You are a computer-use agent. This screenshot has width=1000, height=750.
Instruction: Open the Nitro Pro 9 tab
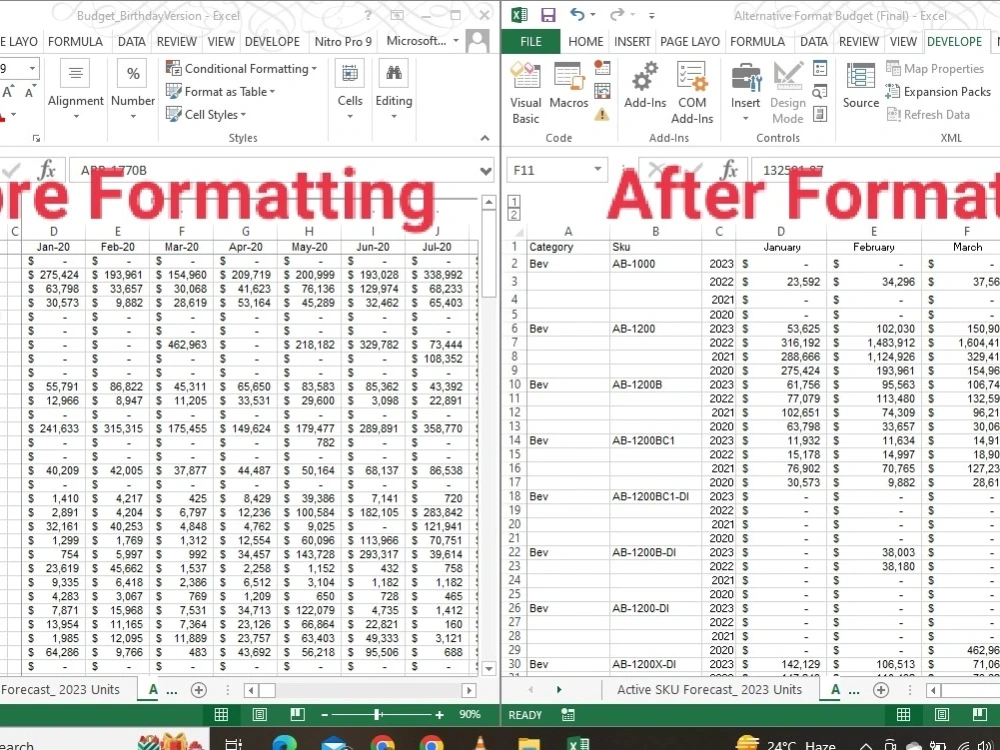coord(343,41)
